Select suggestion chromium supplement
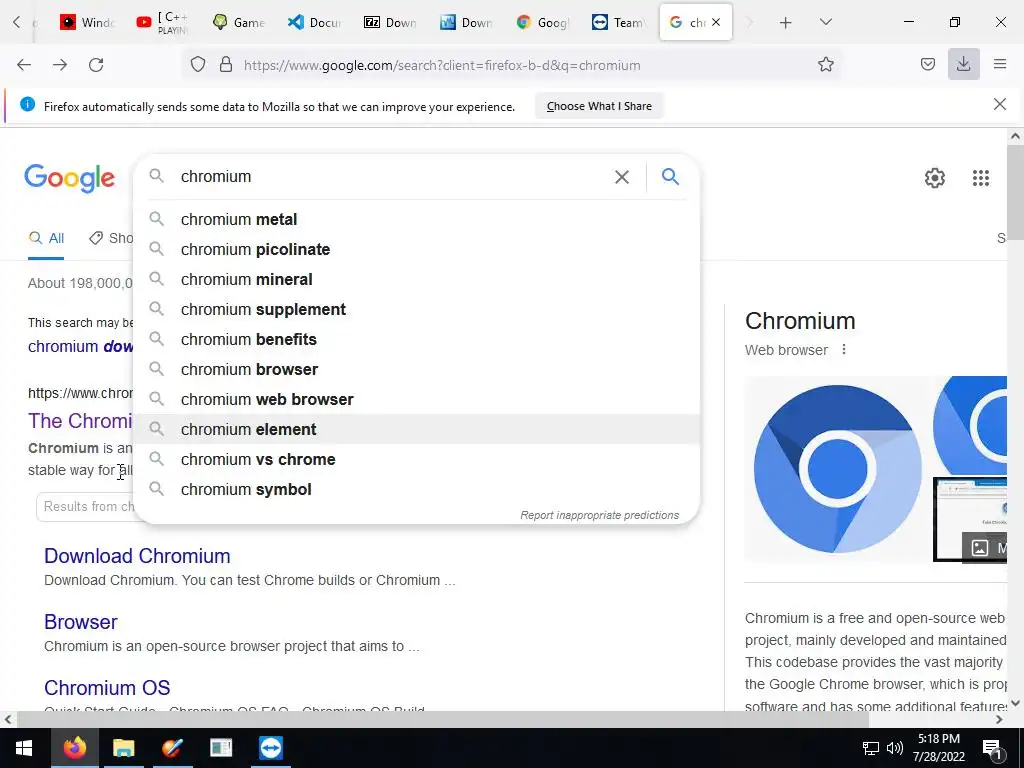Viewport: 1024px width, 768px height. coord(417,310)
